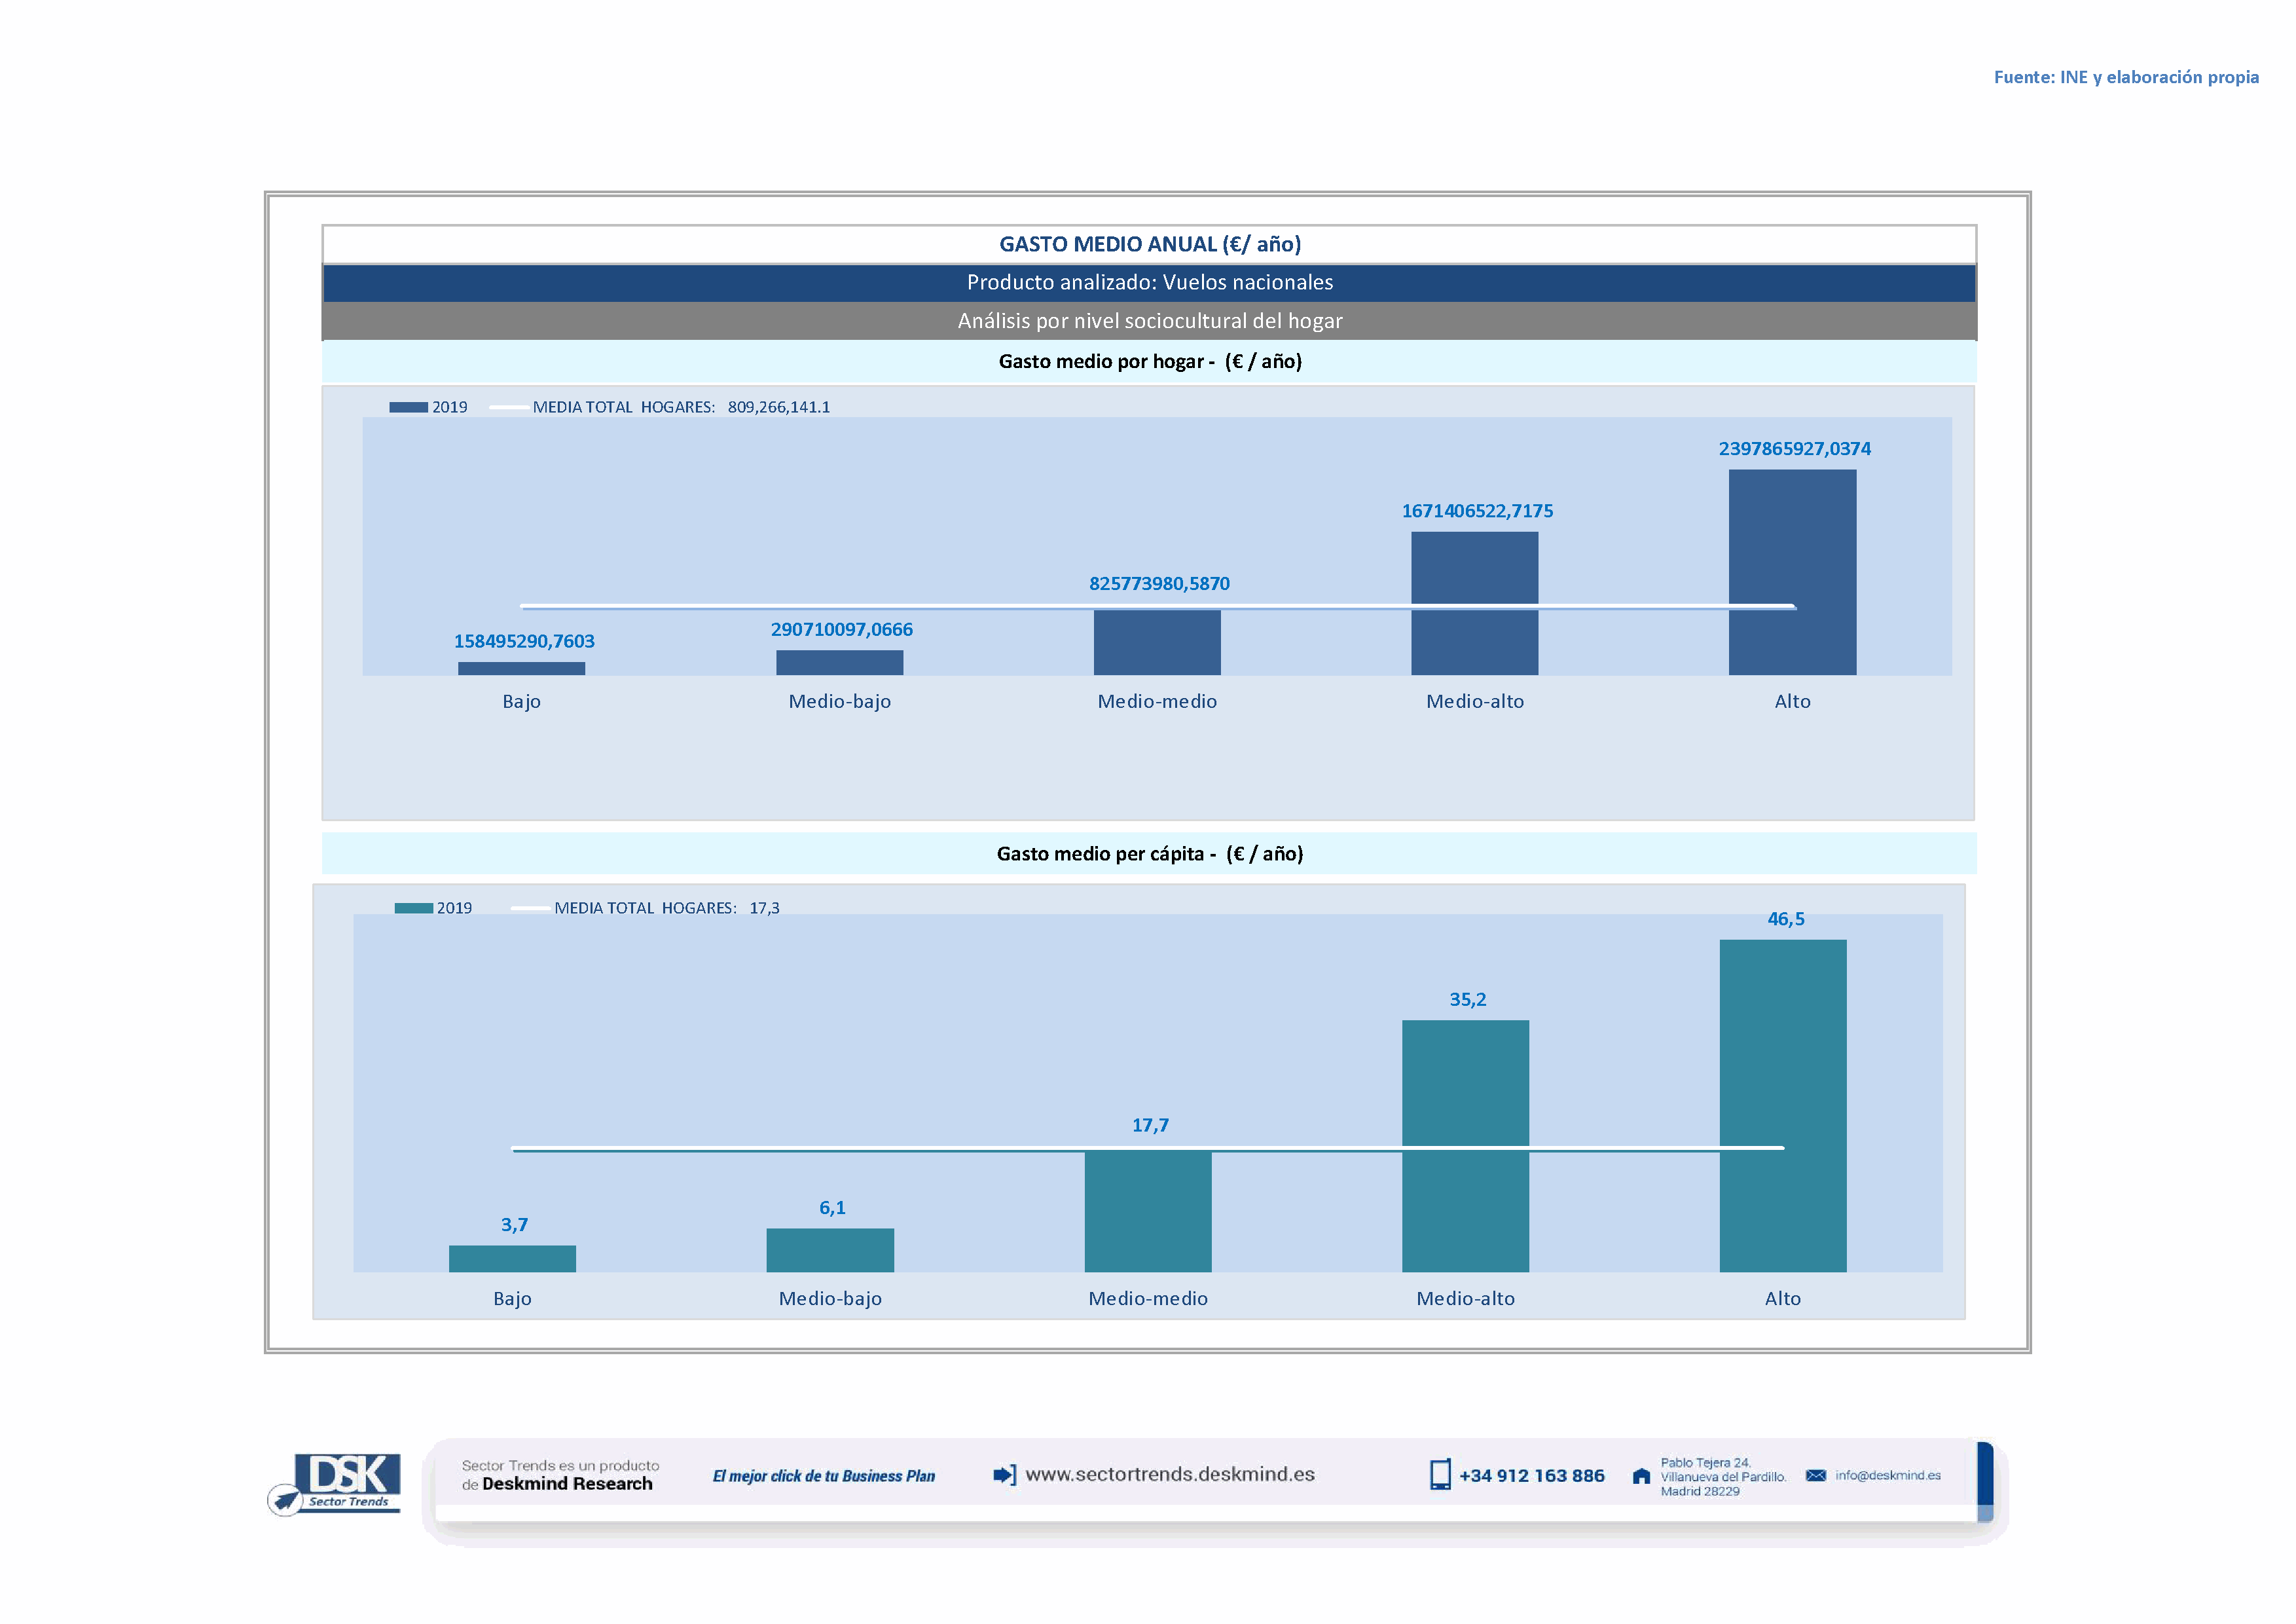Click the teal 2019 legend marker
The image size is (2296, 1624).
click(413, 908)
